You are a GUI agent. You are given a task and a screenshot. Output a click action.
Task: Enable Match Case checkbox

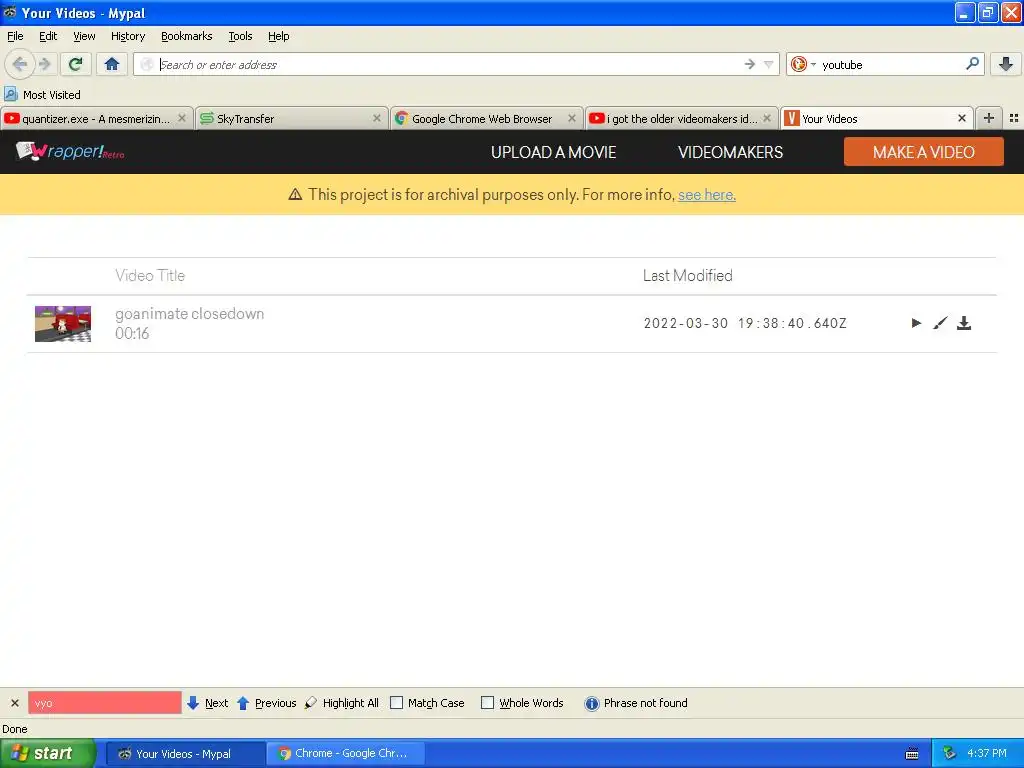click(x=396, y=703)
